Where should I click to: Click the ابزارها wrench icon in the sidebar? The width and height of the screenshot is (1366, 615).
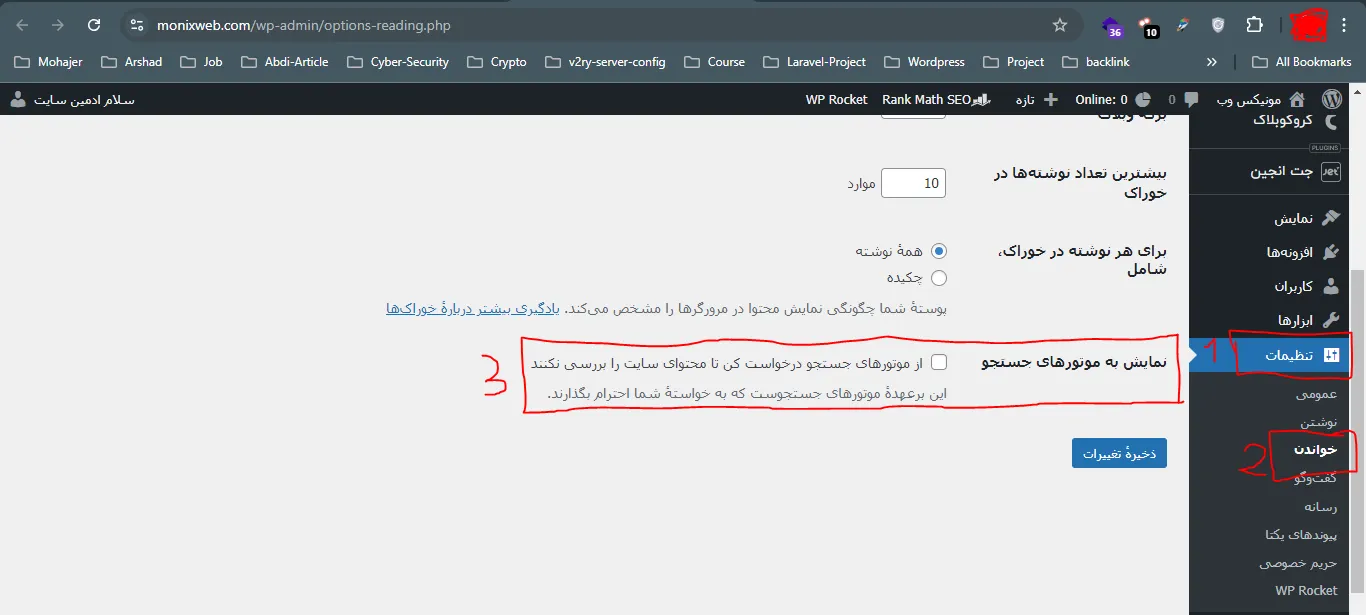pyautogui.click(x=1330, y=320)
